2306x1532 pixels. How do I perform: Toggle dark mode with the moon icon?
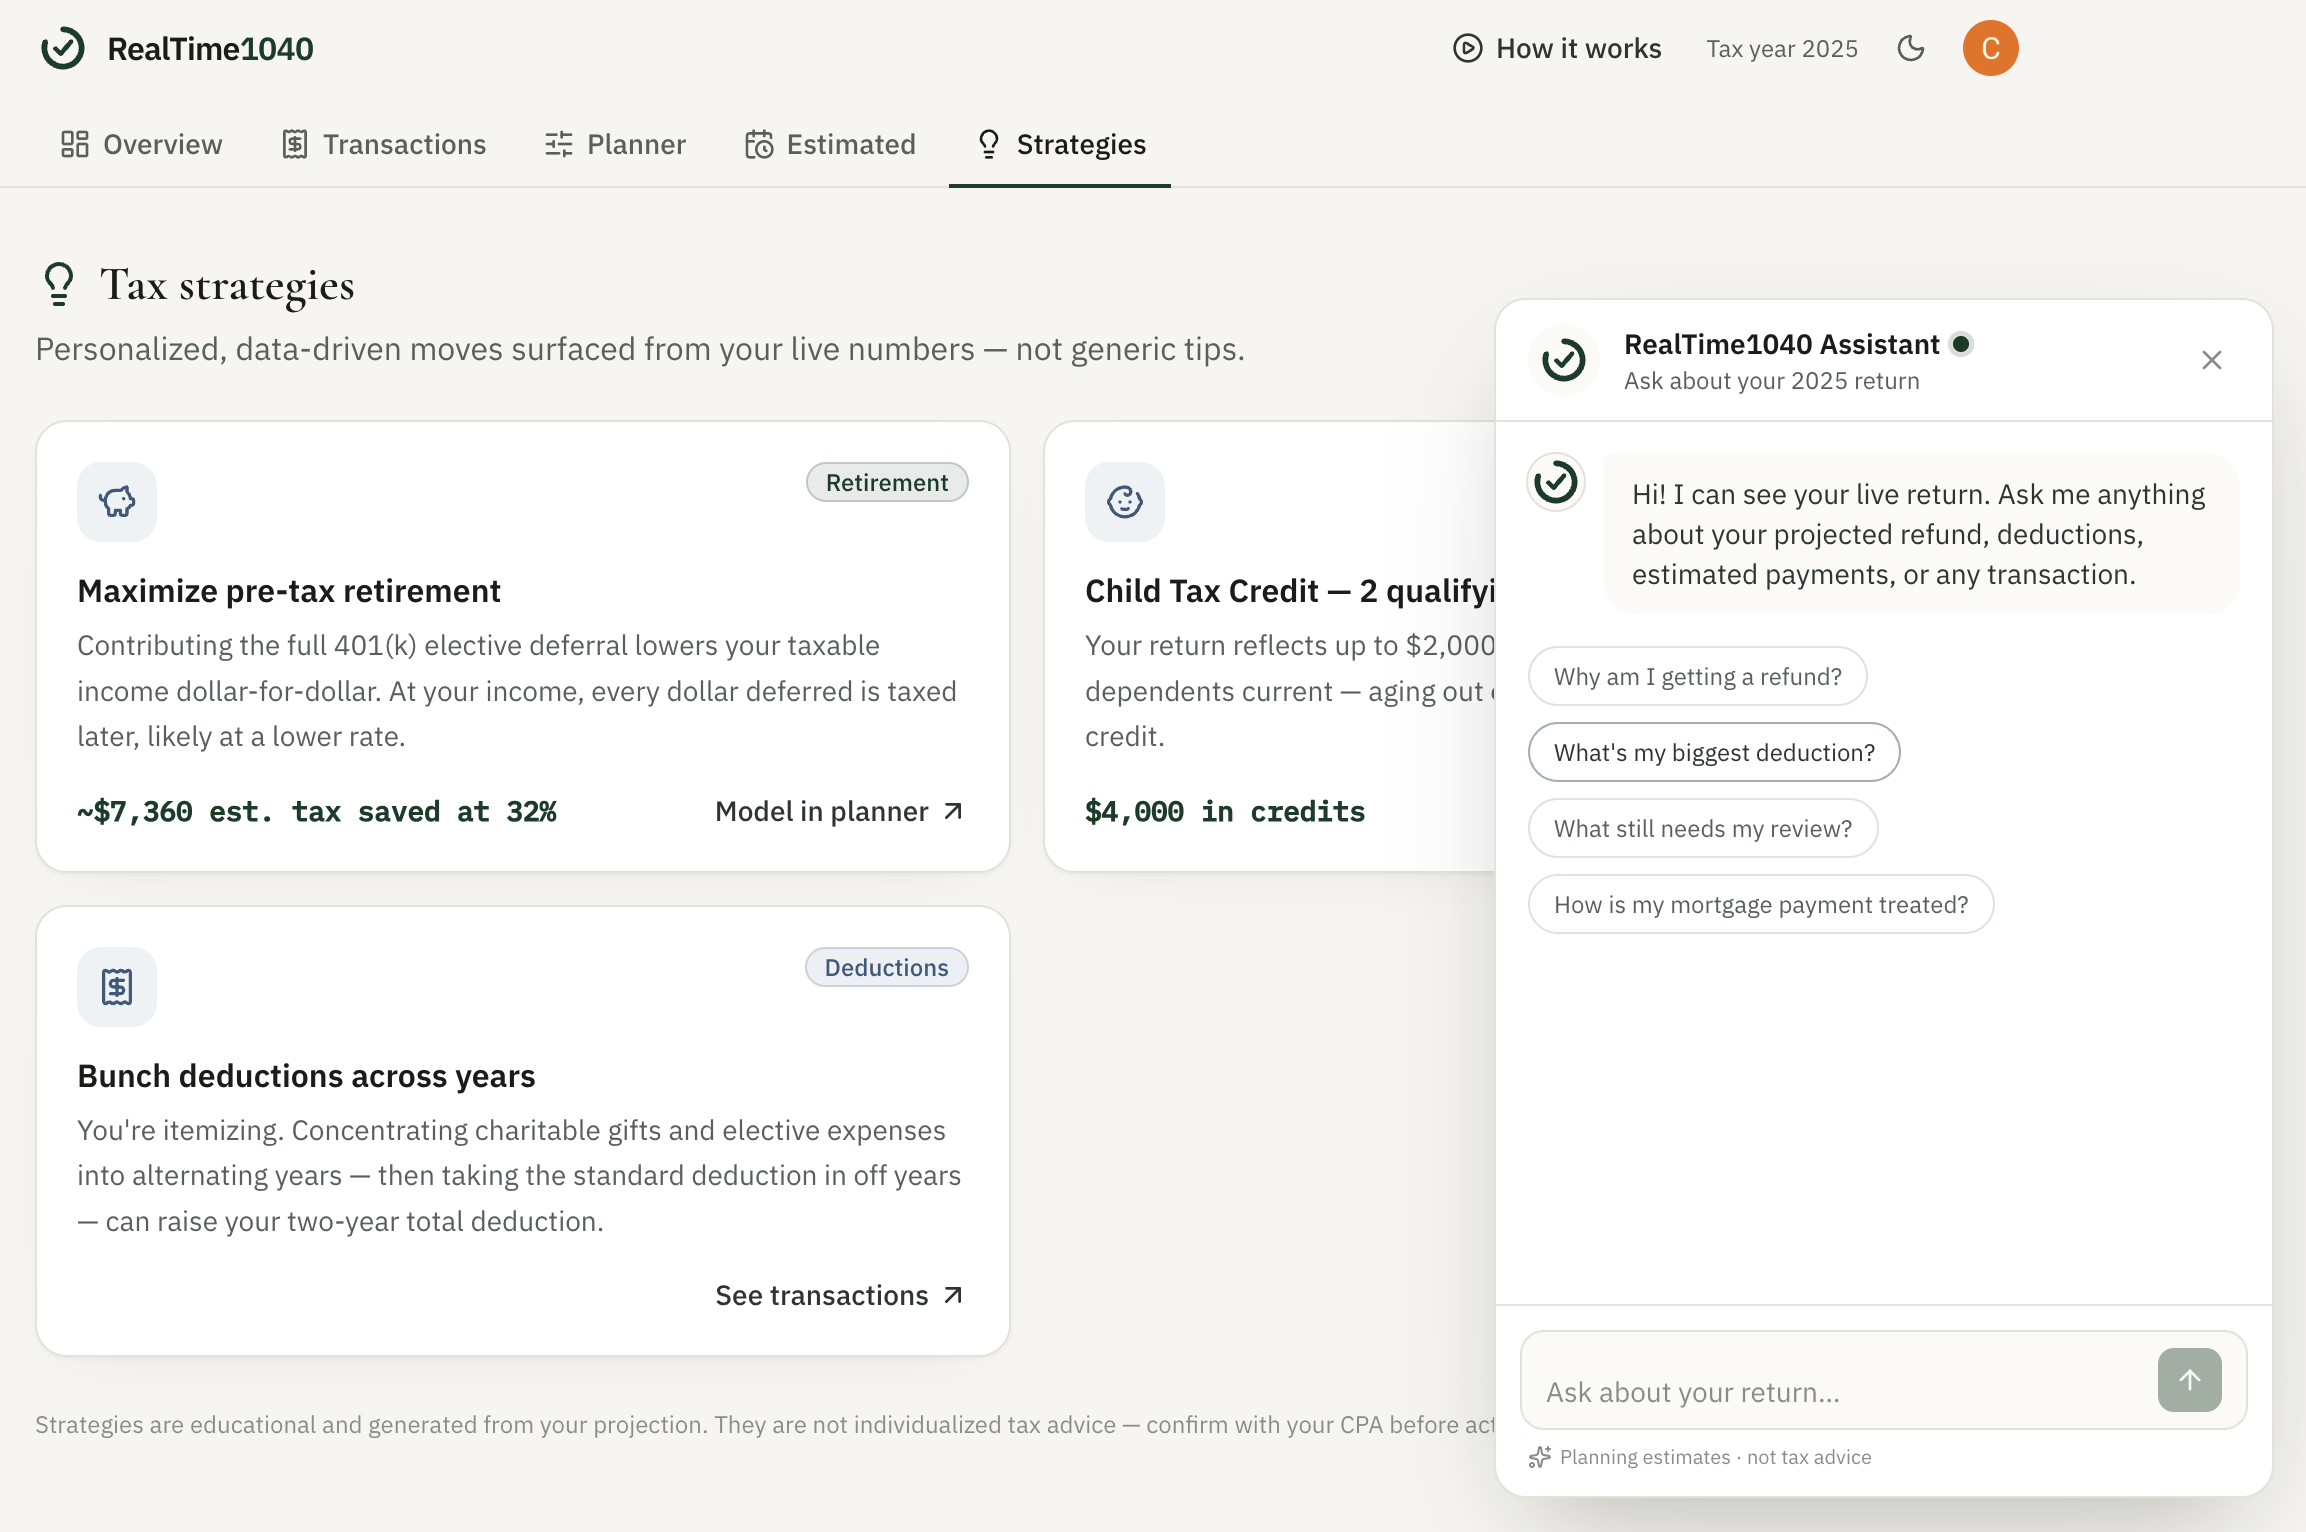tap(1911, 48)
